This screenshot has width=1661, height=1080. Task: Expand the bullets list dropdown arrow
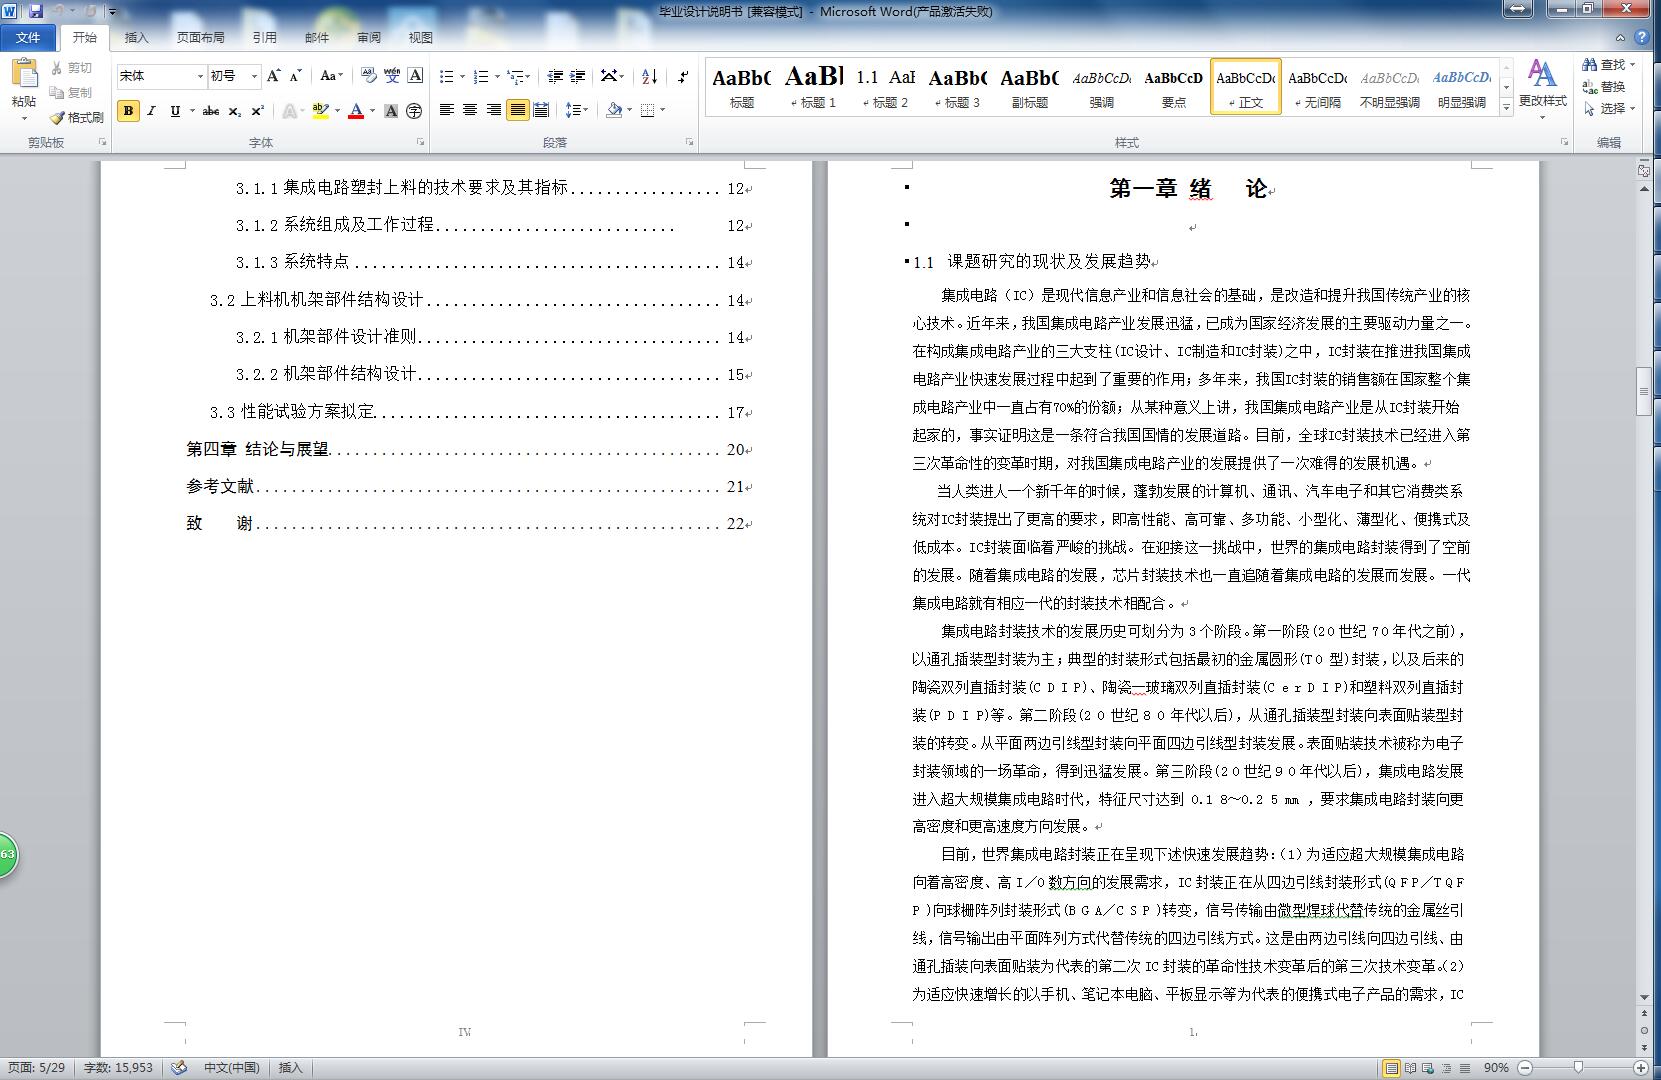[x=462, y=76]
